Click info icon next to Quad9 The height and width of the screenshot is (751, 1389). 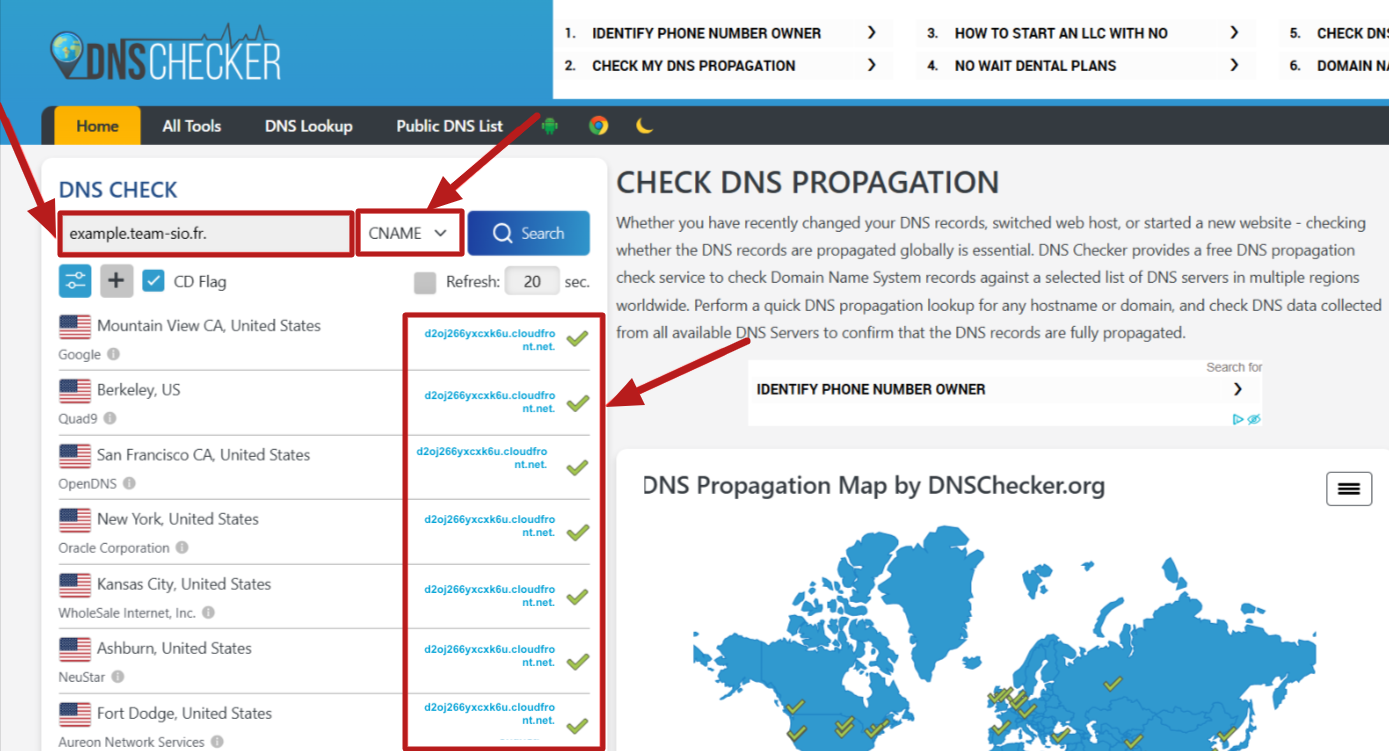click(x=109, y=419)
